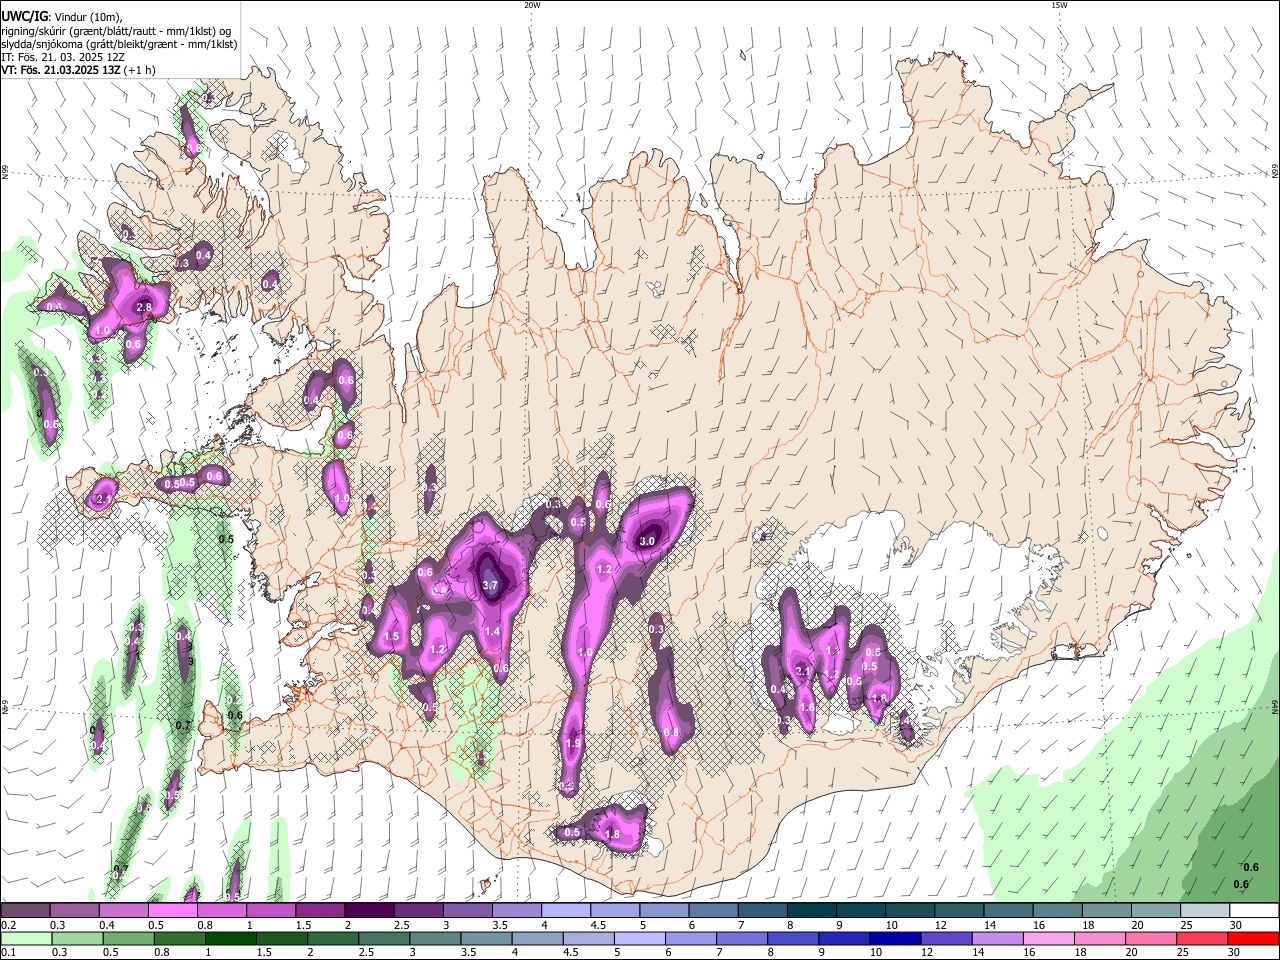This screenshot has height=960, width=1280.
Task: Click the crimson 25 mm swatch in lower legend
Action: pos(1201,939)
